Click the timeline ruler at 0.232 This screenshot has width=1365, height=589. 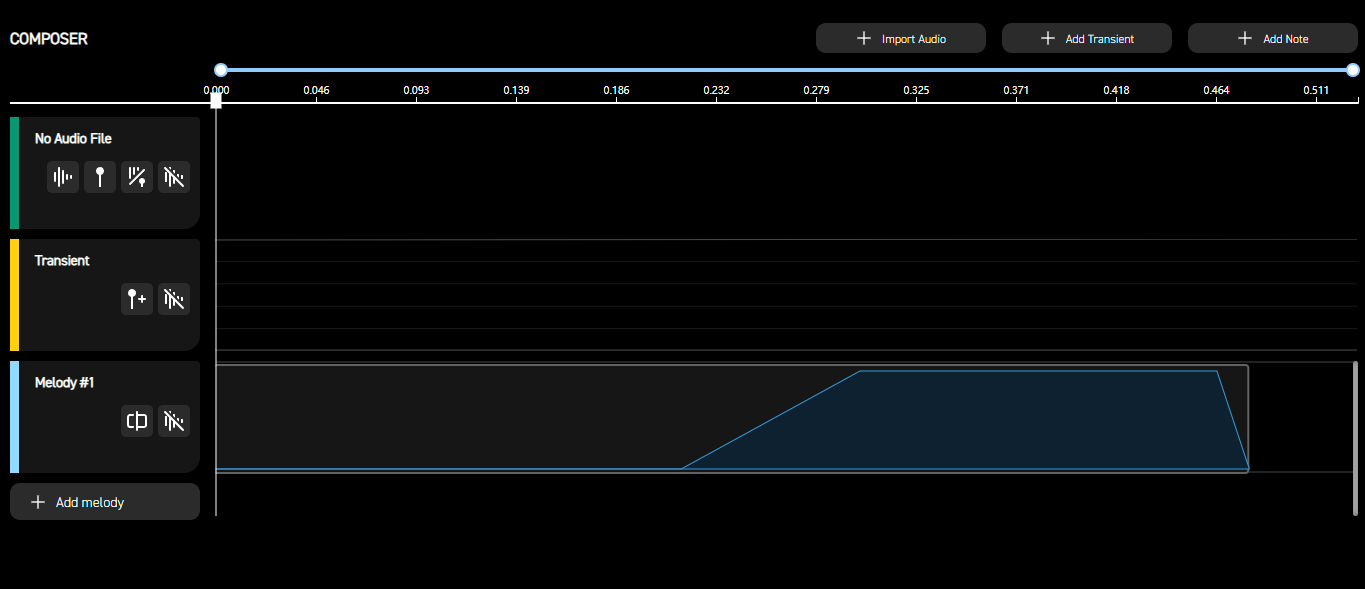point(716,90)
